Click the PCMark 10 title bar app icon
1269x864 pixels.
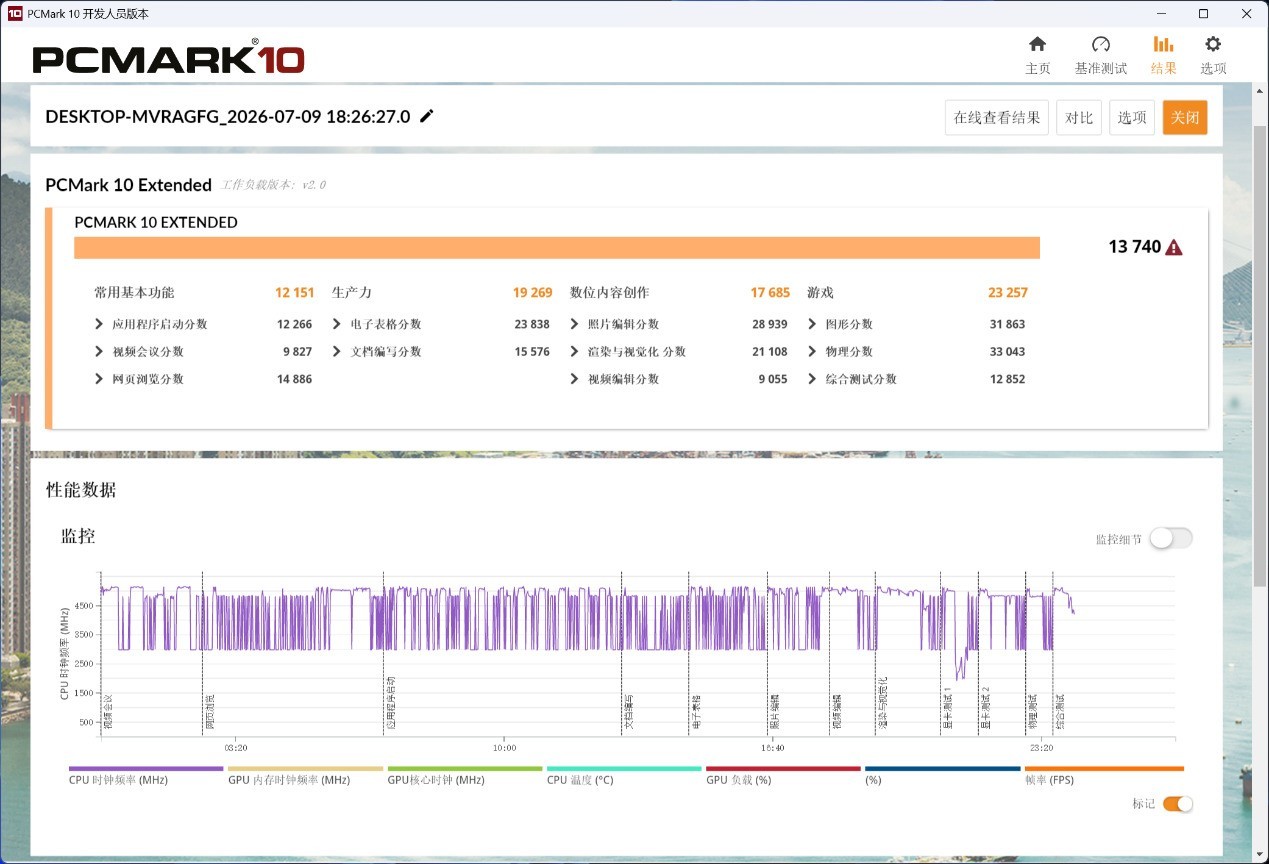pyautogui.click(x=15, y=13)
